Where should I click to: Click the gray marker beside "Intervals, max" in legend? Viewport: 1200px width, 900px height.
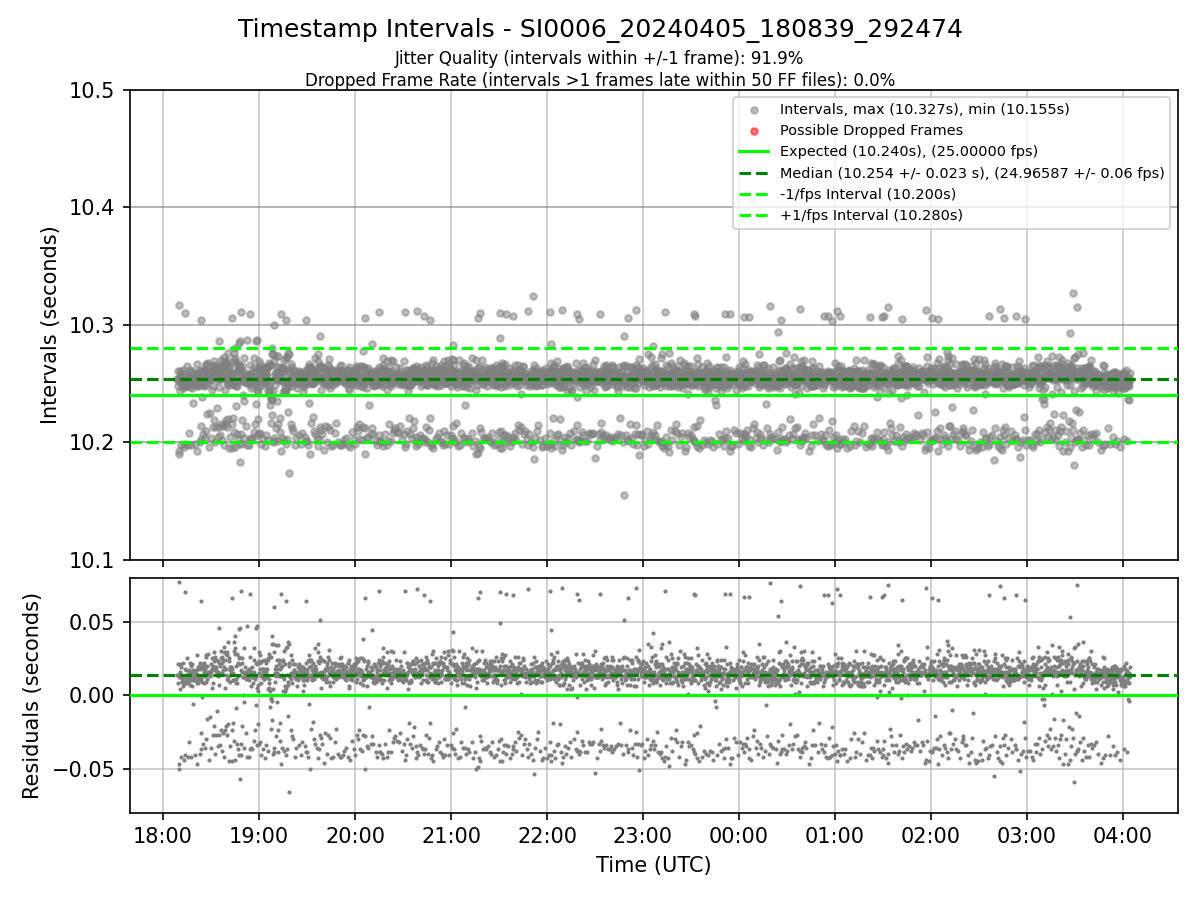755,110
